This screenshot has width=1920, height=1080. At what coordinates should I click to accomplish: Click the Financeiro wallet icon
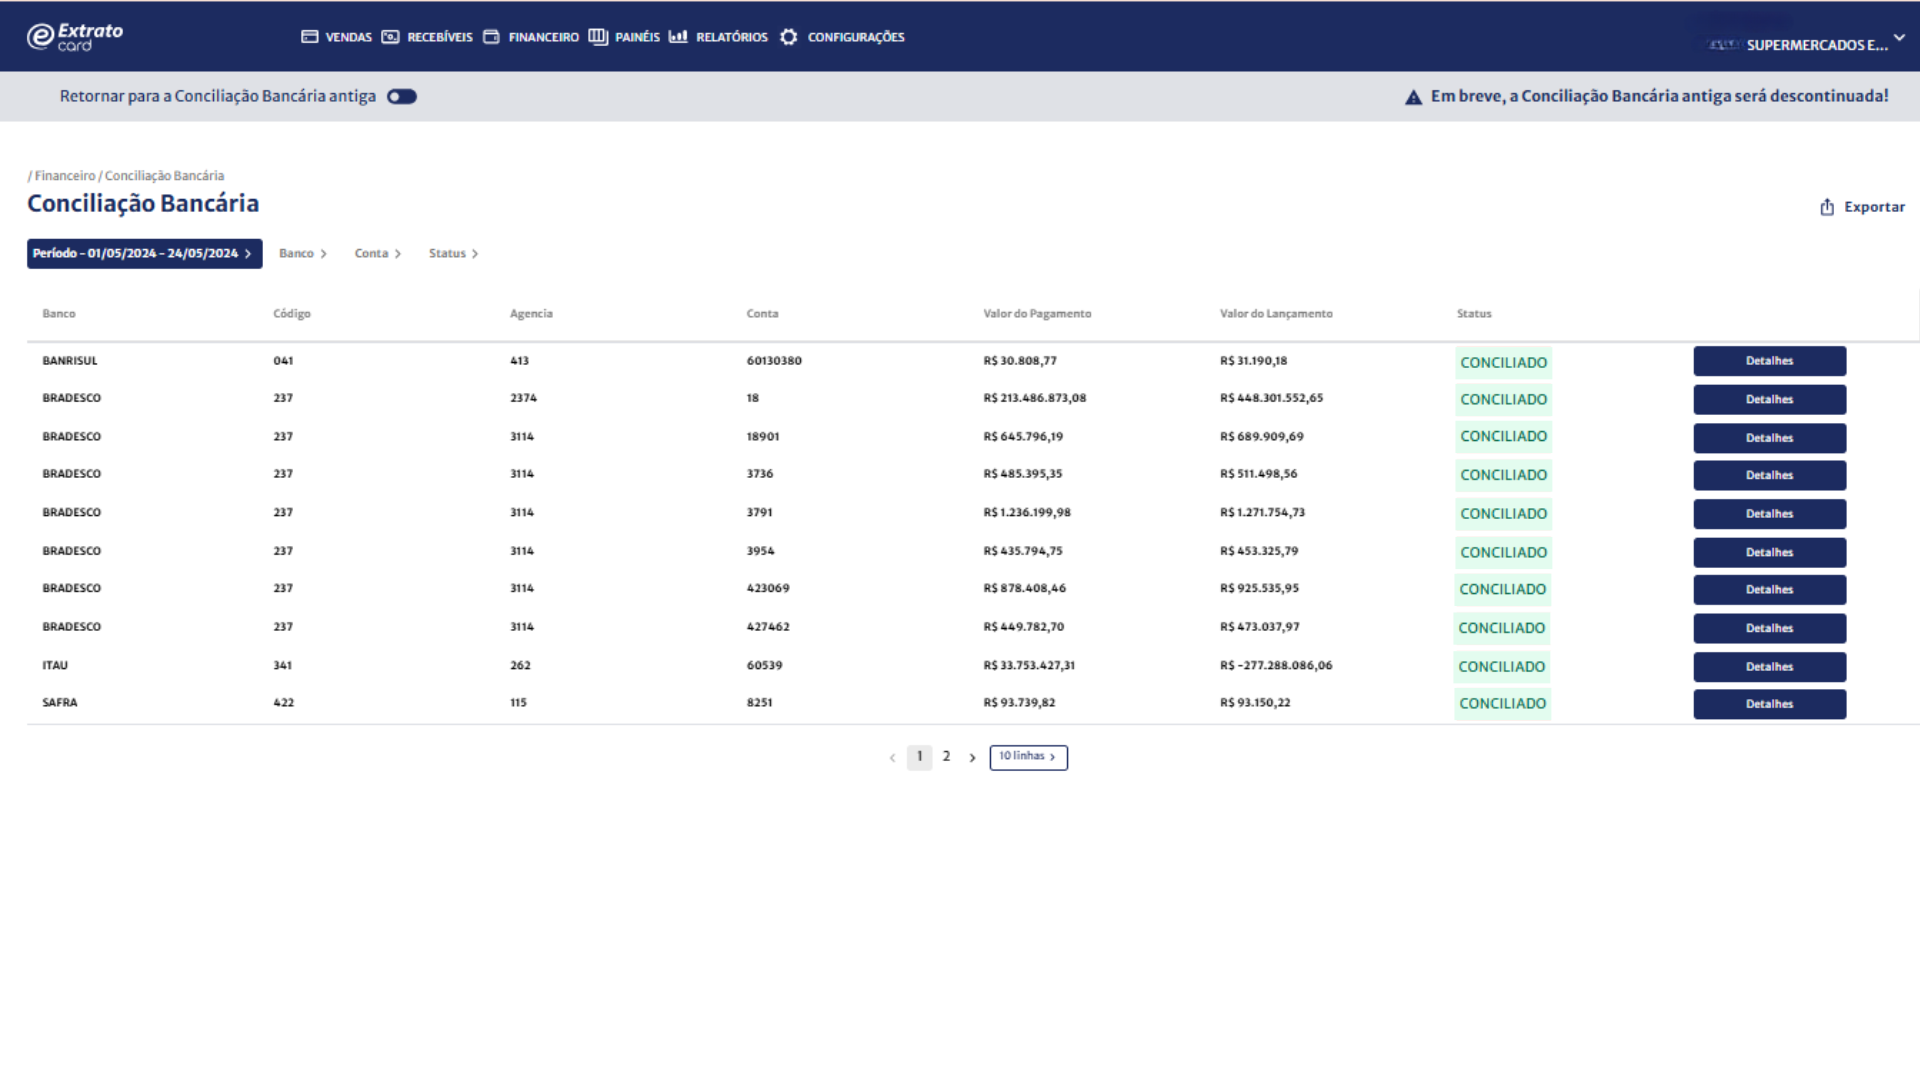click(x=491, y=37)
